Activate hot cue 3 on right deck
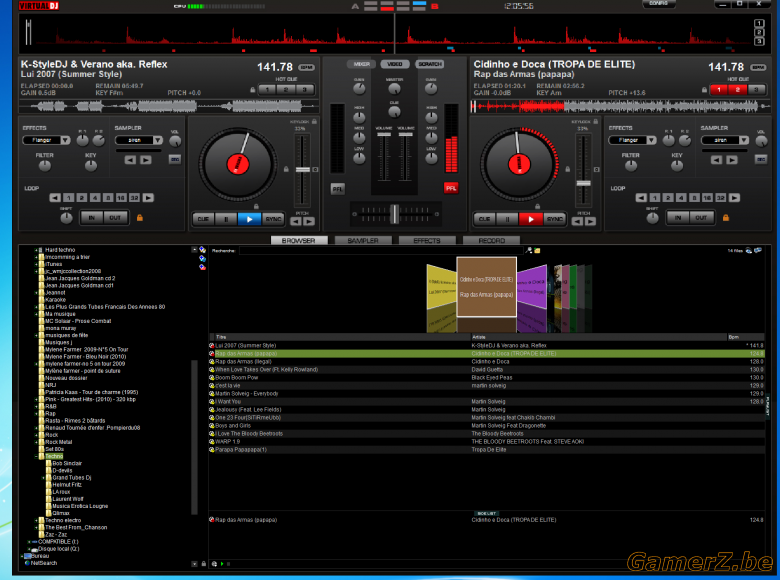This screenshot has height=580, width=780. click(x=756, y=90)
